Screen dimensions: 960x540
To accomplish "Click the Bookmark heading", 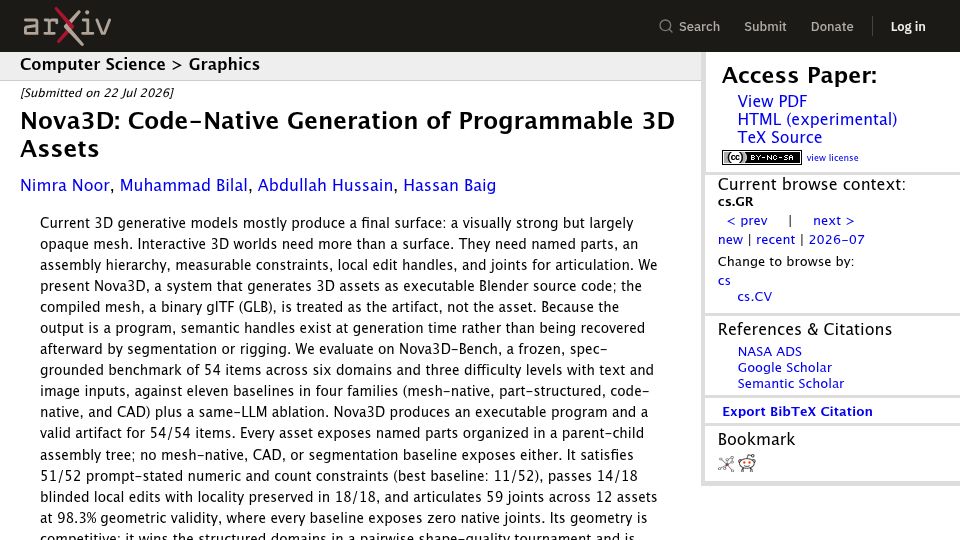I will click(x=756, y=439).
